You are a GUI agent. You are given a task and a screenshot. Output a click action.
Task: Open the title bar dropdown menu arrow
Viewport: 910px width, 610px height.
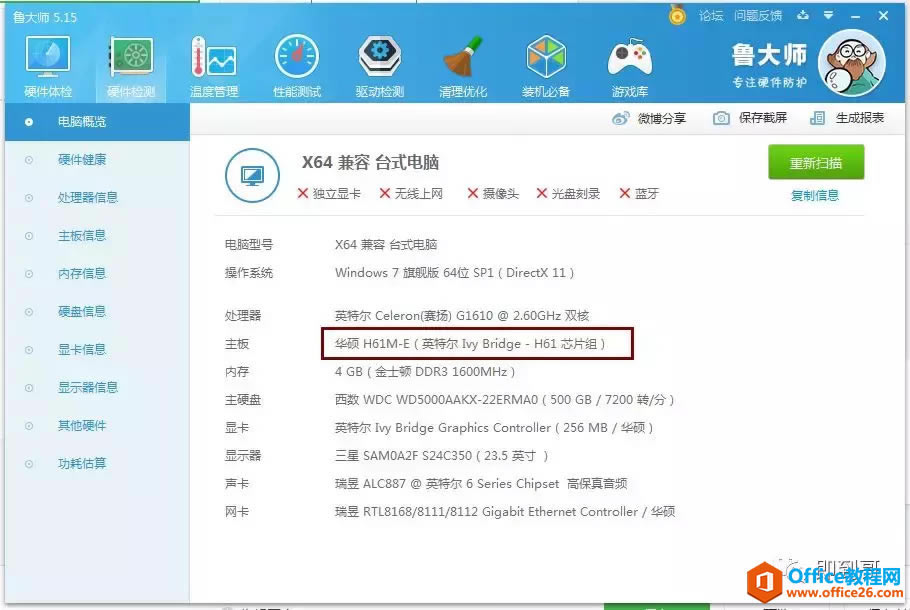[828, 15]
